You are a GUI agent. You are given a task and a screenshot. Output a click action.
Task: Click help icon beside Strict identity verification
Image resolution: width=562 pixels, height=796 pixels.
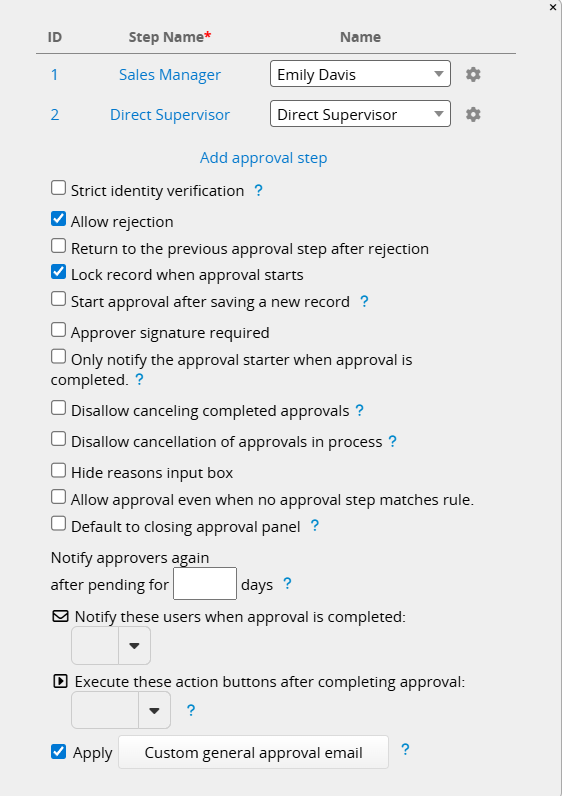point(258,190)
